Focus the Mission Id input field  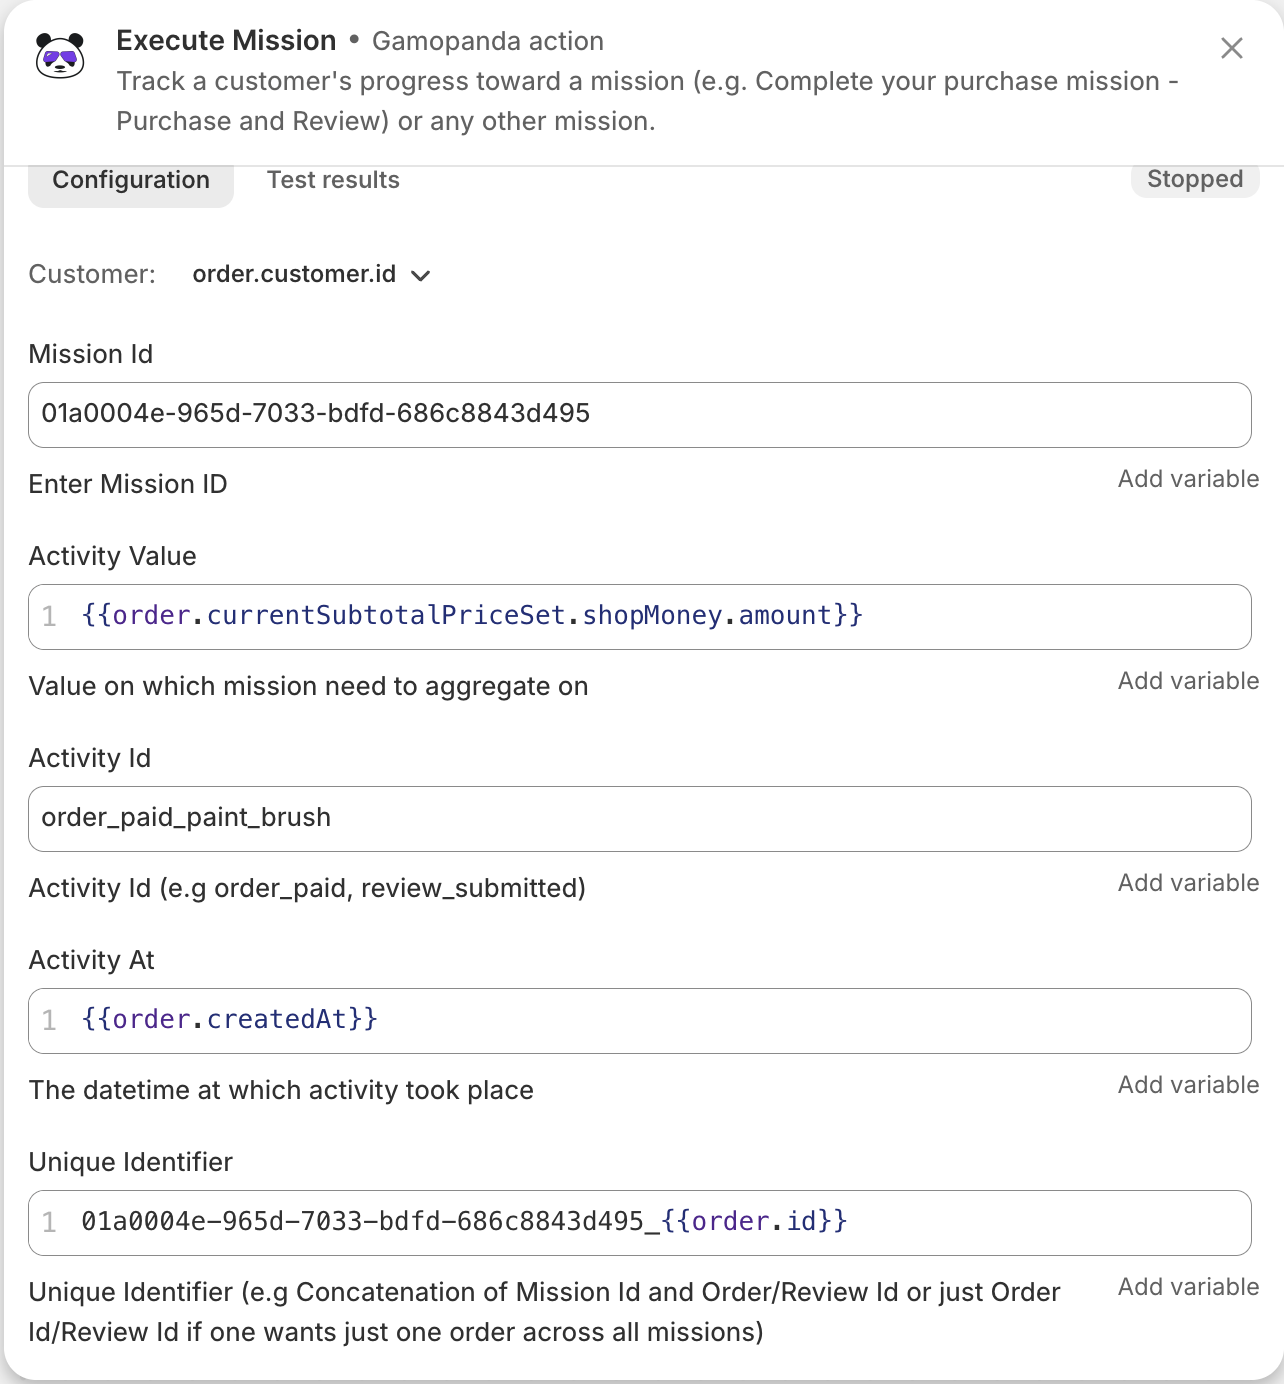(640, 414)
